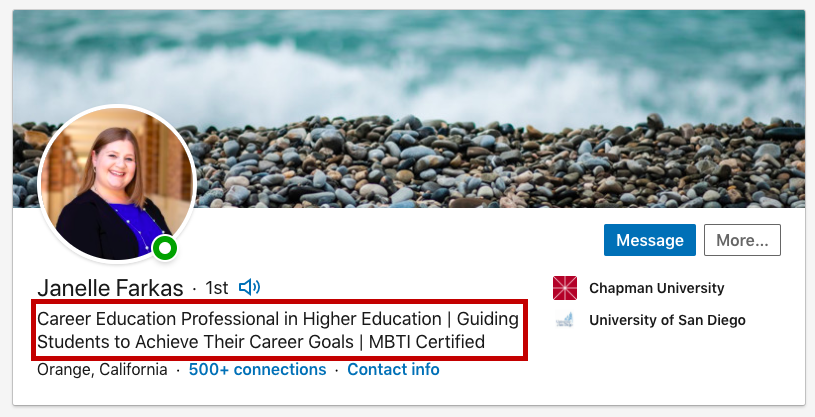Screen dimensions: 815x417
Task: Click the word "Guiding" in the headline
Action: [488, 319]
